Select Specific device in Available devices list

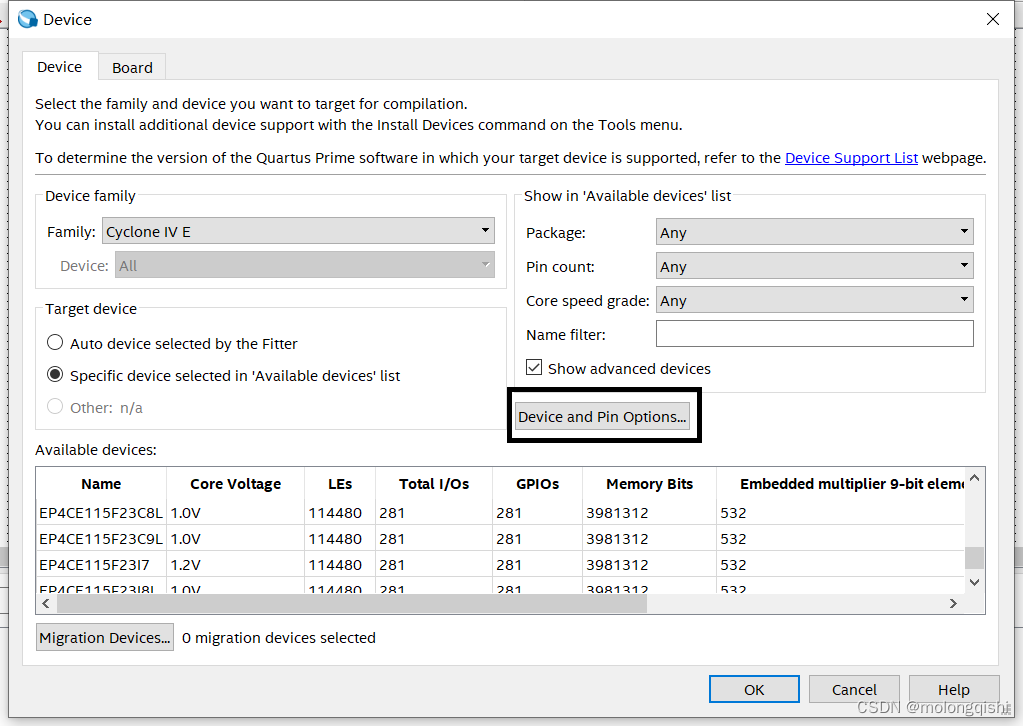coord(55,374)
